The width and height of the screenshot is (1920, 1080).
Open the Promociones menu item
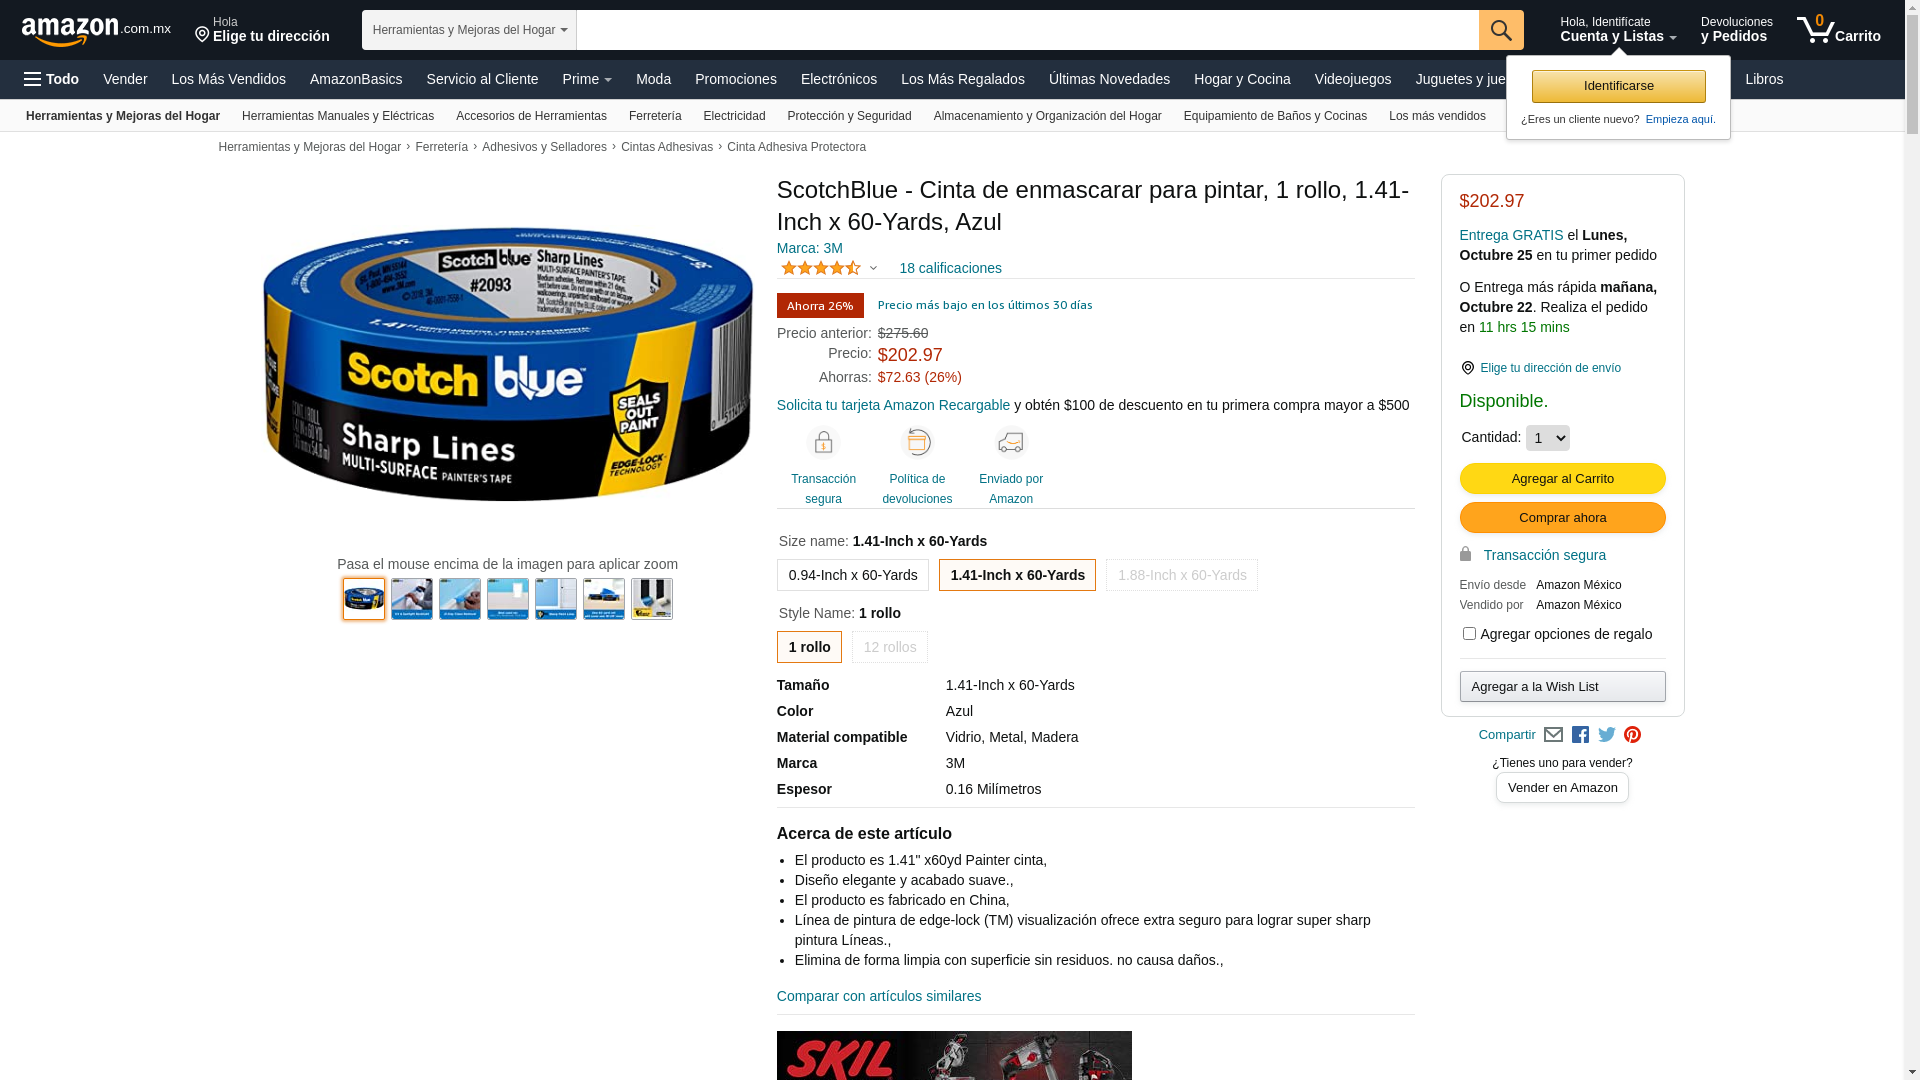pos(735,79)
